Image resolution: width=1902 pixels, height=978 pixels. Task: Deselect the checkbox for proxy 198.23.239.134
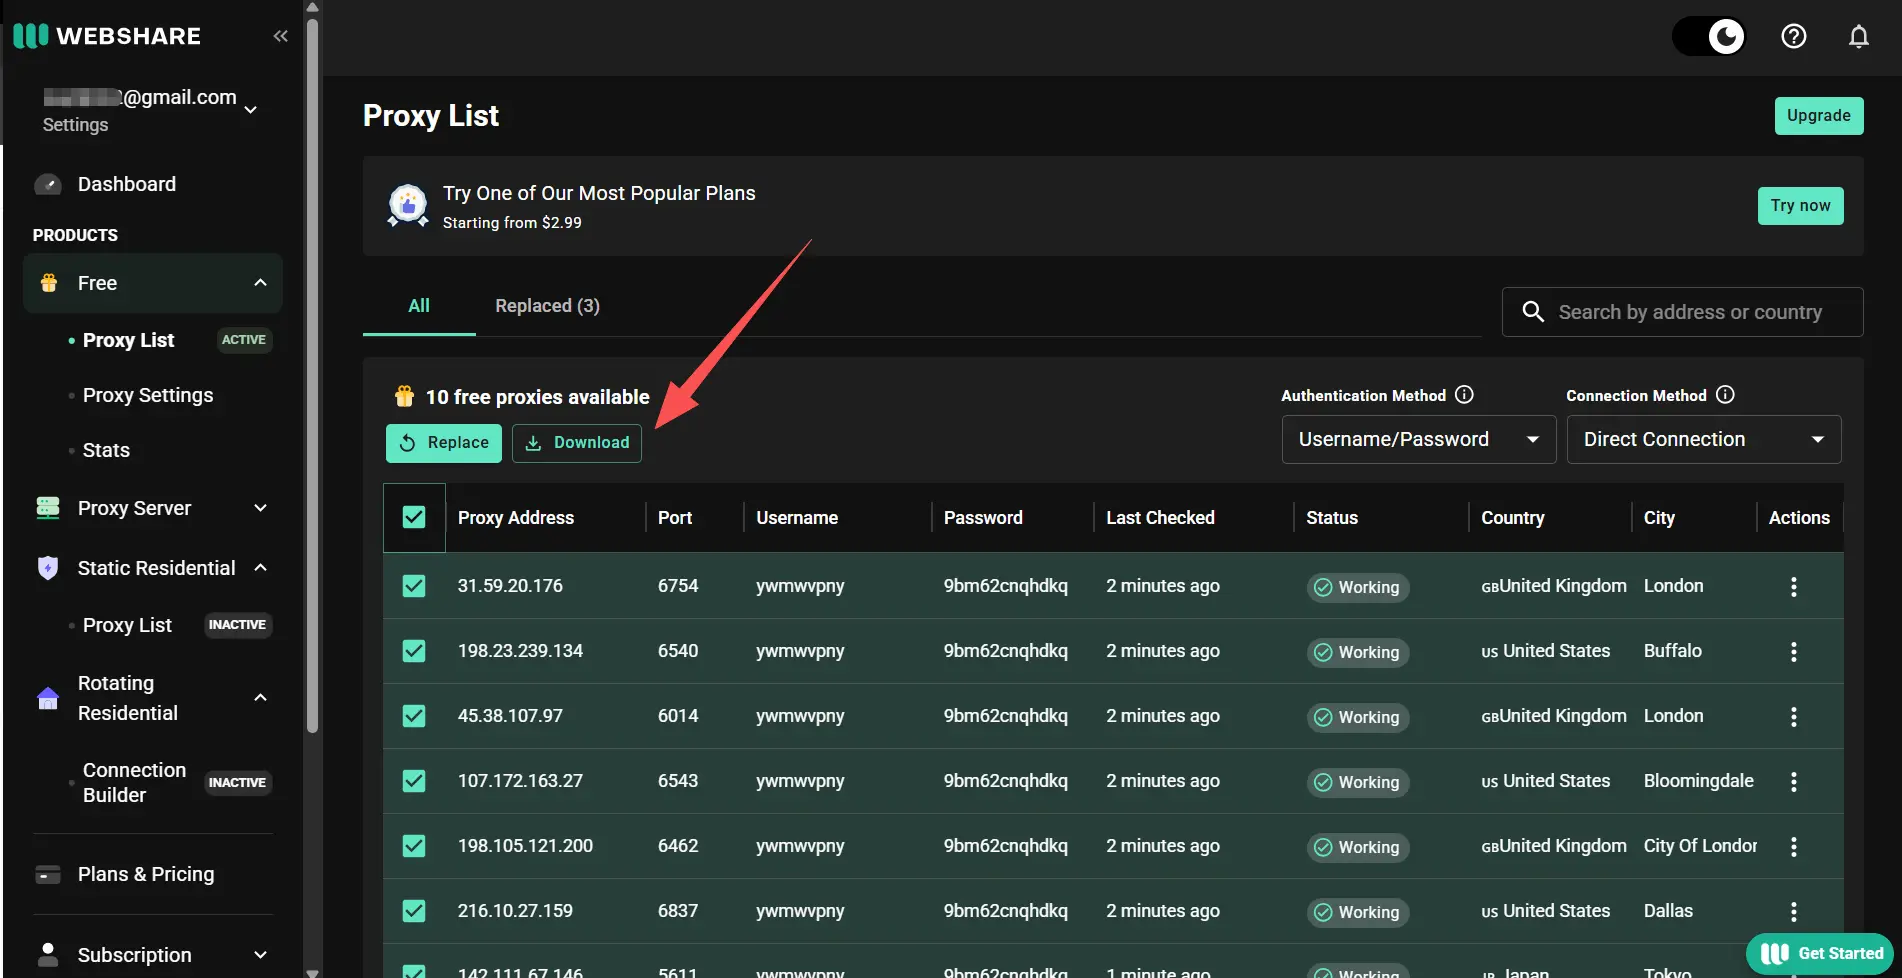[413, 650]
